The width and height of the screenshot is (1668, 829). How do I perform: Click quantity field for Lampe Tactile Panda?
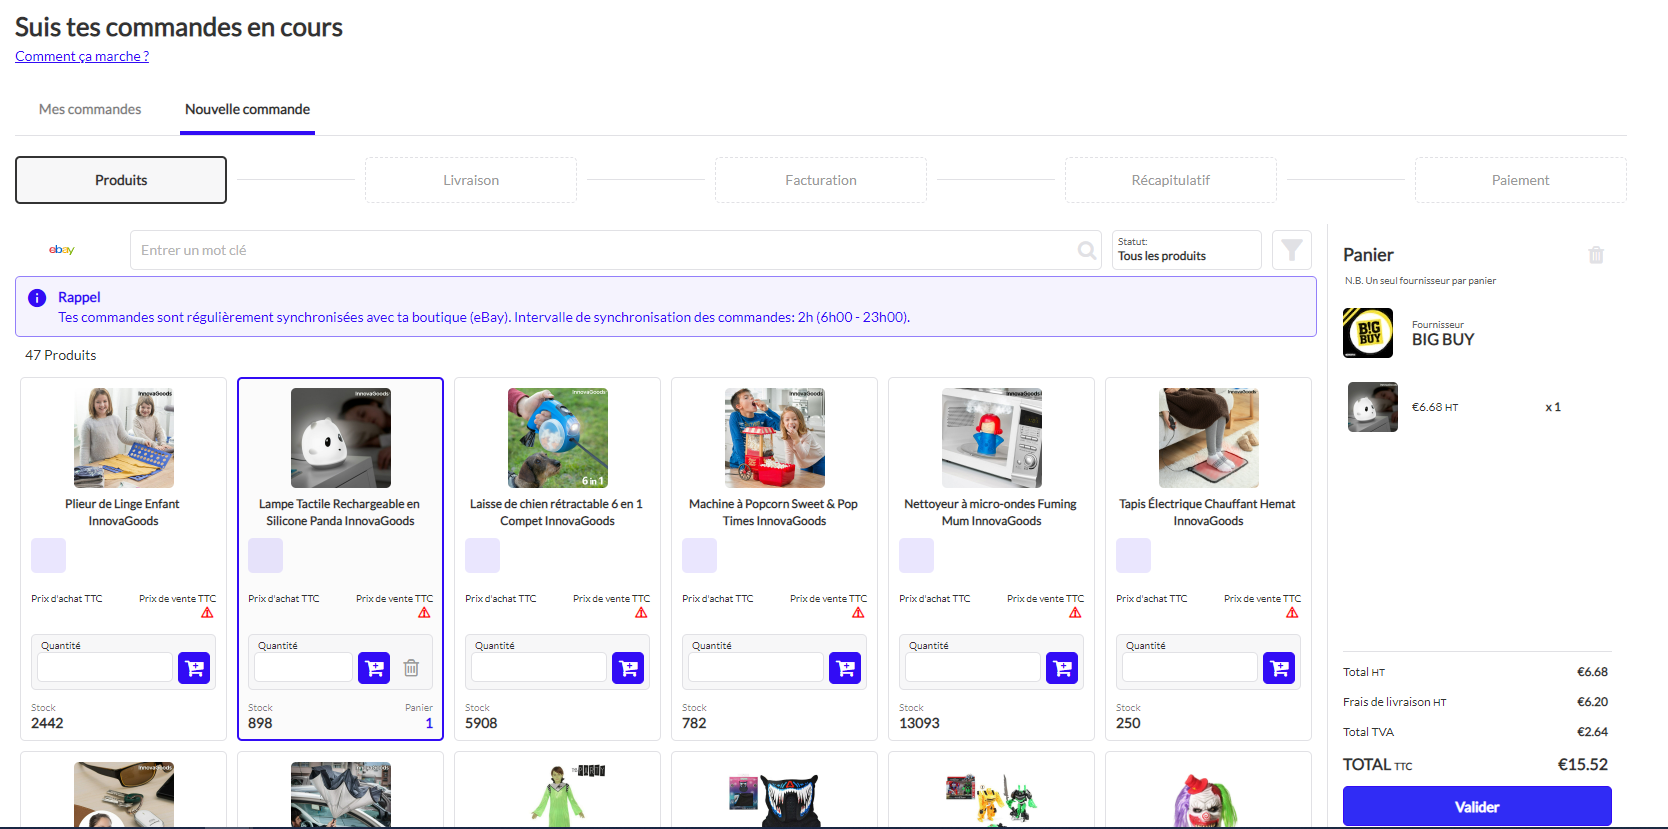coord(303,668)
